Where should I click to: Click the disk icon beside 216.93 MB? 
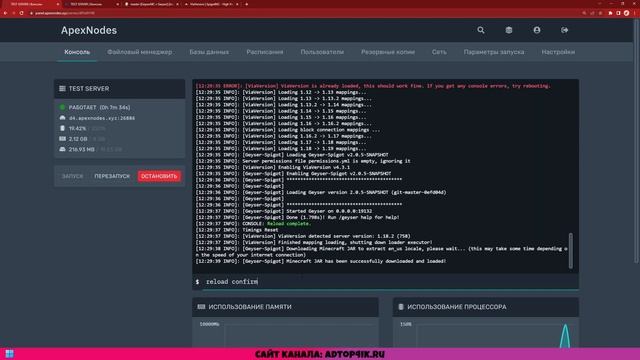point(62,149)
